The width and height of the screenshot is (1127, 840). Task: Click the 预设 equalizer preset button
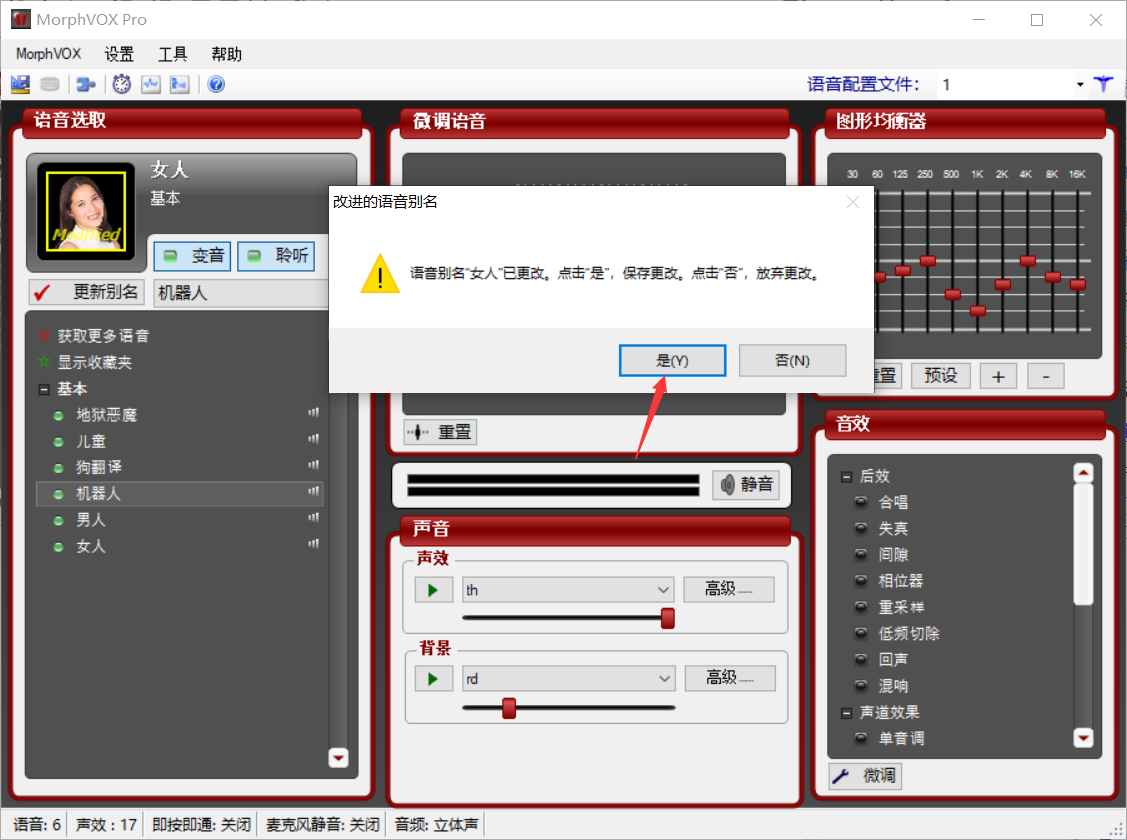tap(940, 376)
